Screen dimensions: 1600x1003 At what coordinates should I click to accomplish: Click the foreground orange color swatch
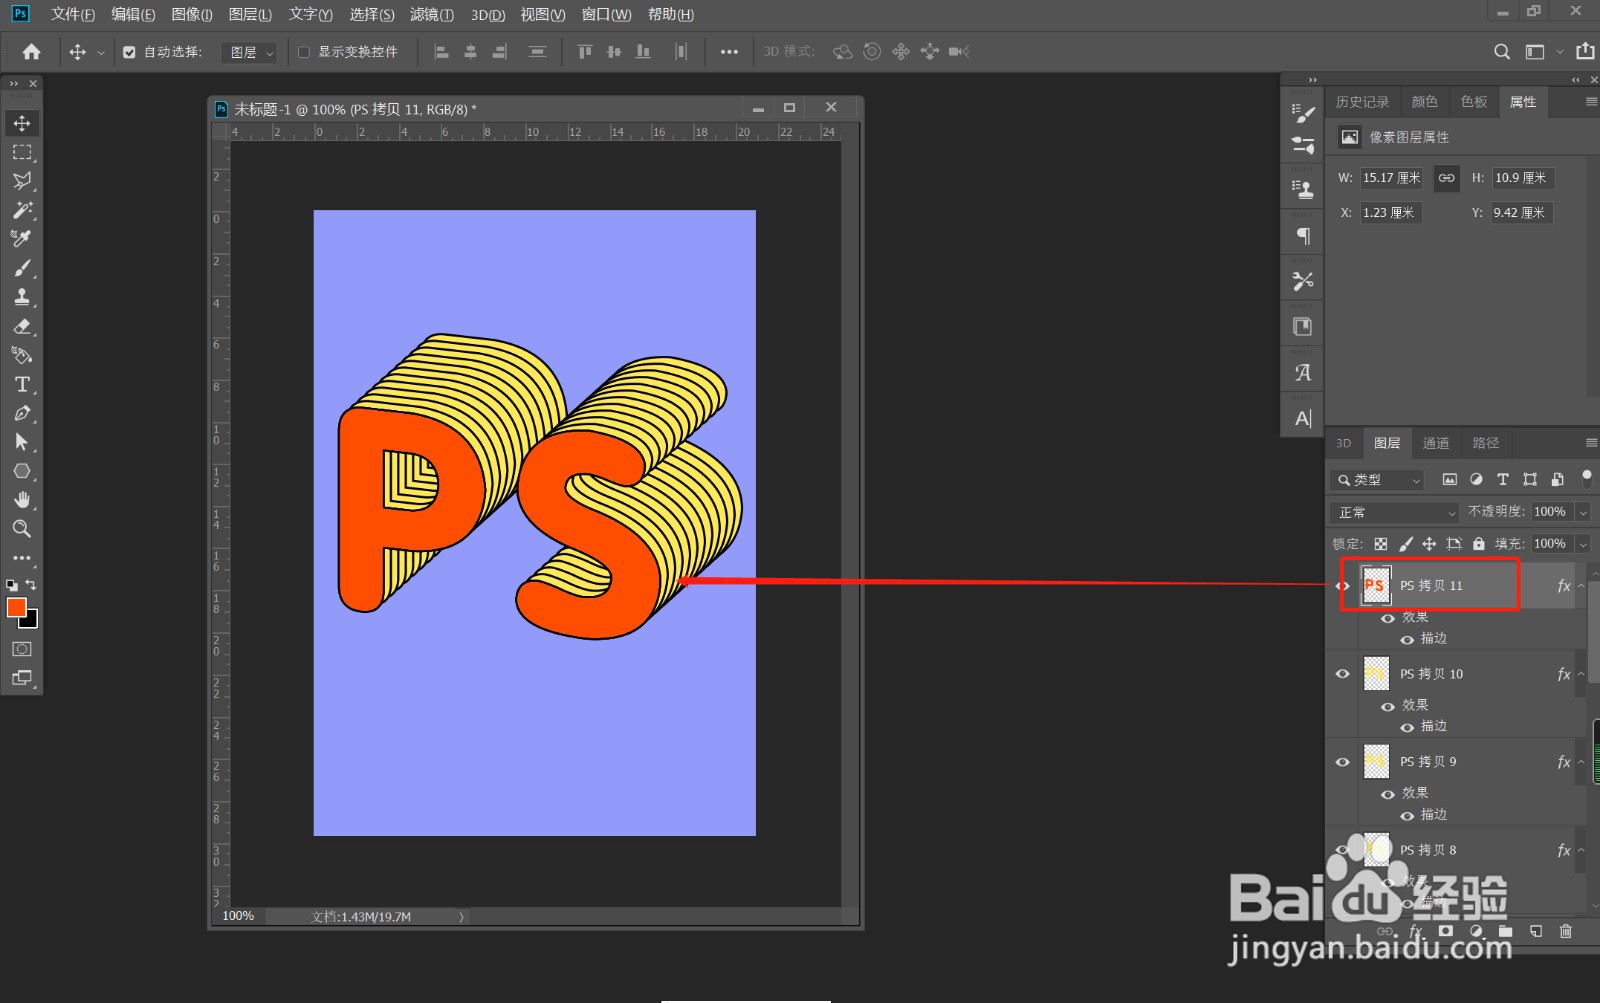pos(14,606)
